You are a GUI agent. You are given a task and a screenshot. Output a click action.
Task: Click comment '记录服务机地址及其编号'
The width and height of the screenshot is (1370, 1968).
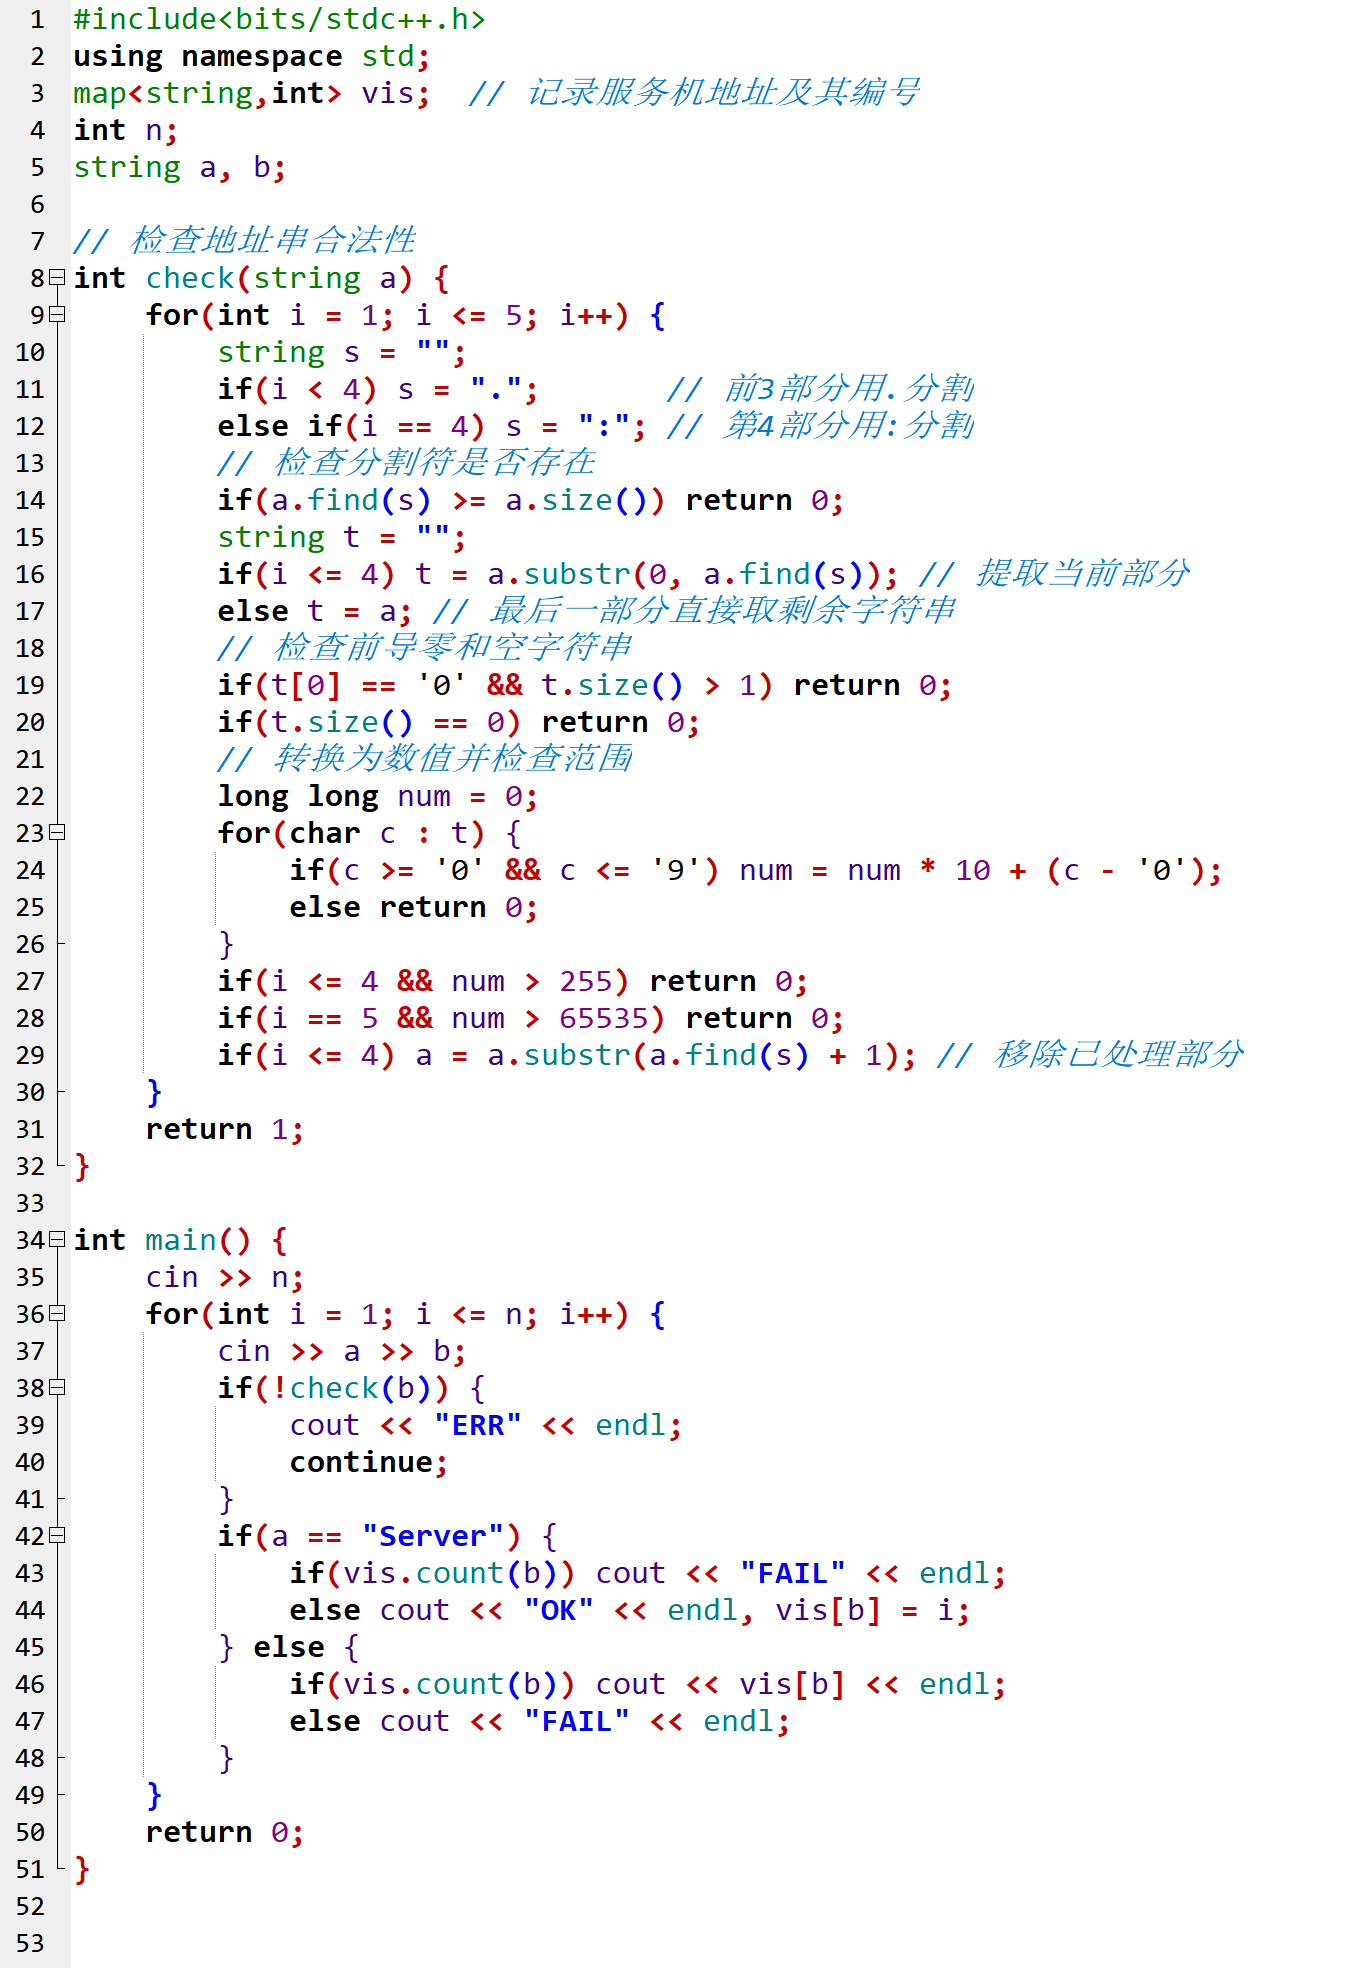(x=723, y=92)
